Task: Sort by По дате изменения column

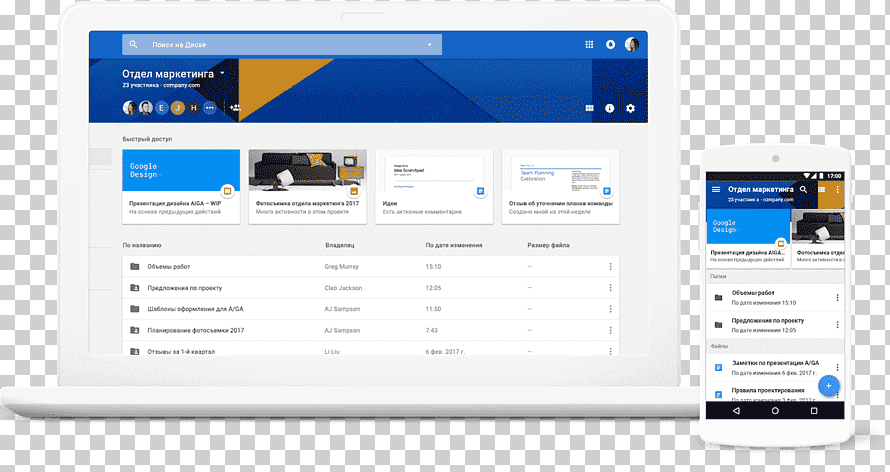Action: [454, 245]
